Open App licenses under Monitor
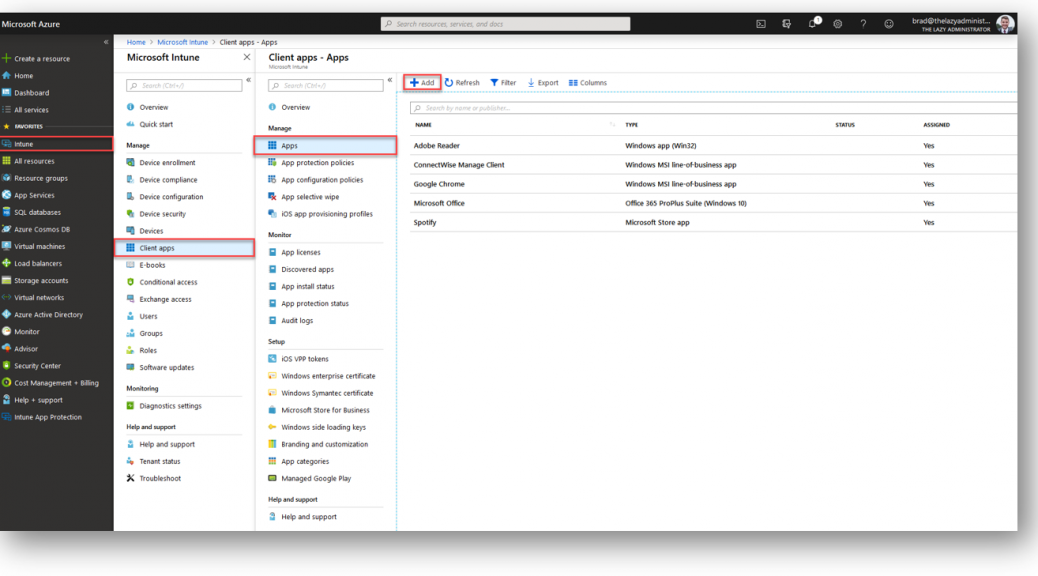 coord(301,252)
